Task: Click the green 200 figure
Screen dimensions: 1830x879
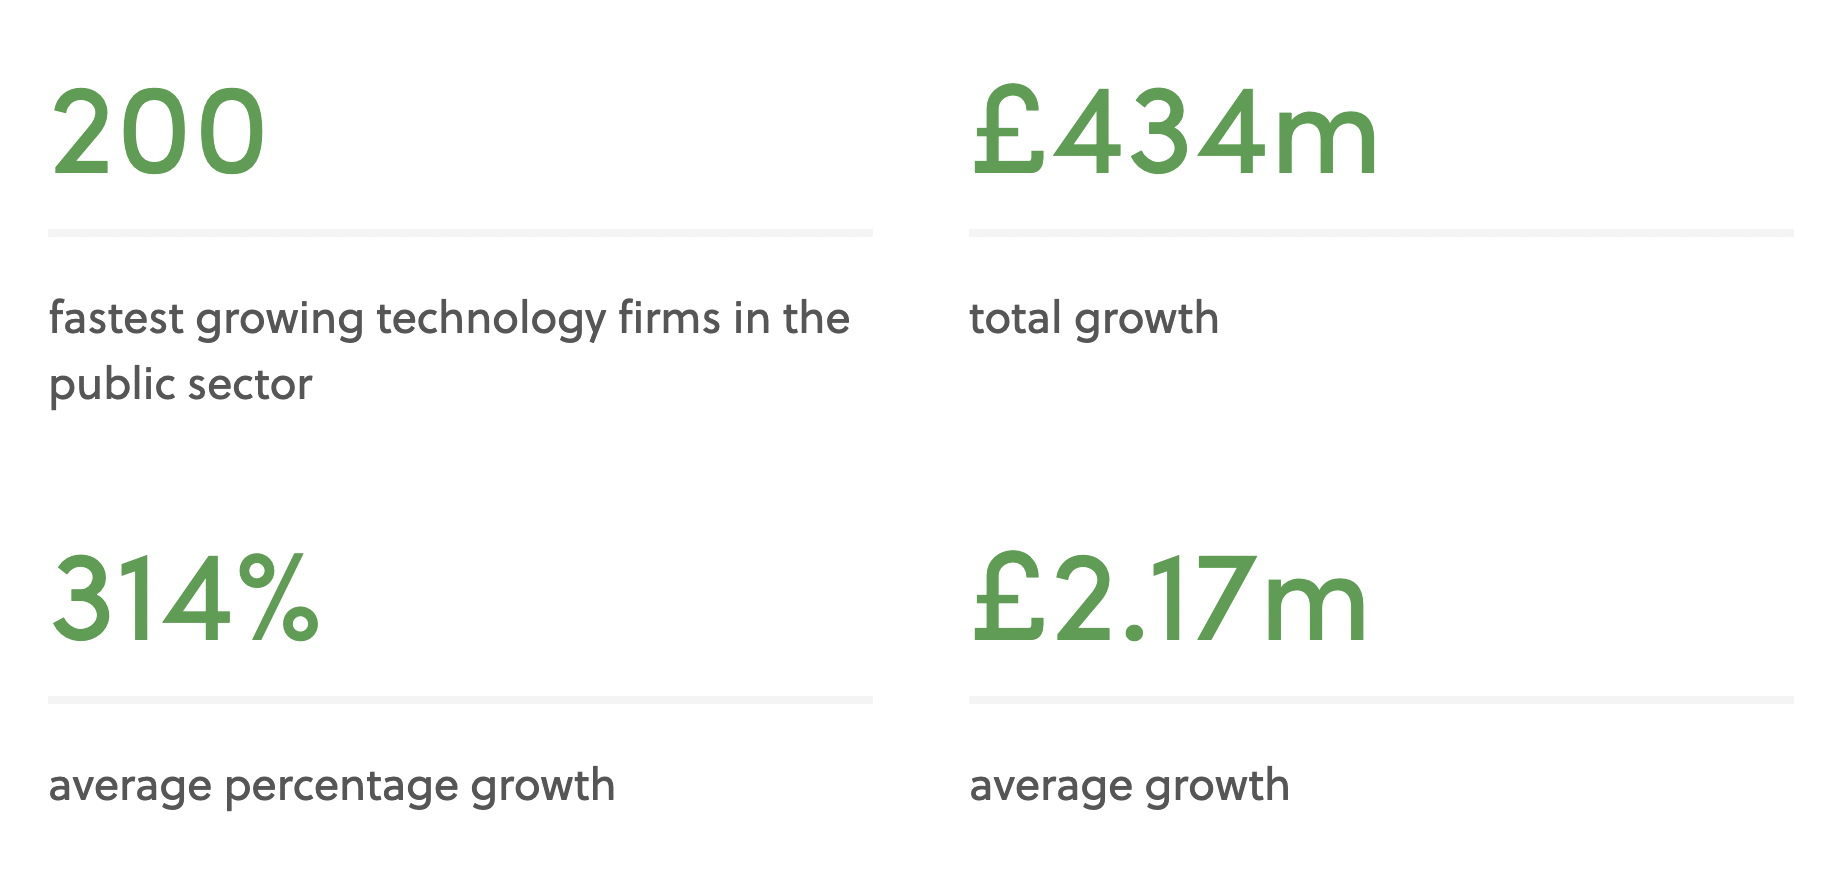Action: pyautogui.click(x=158, y=132)
